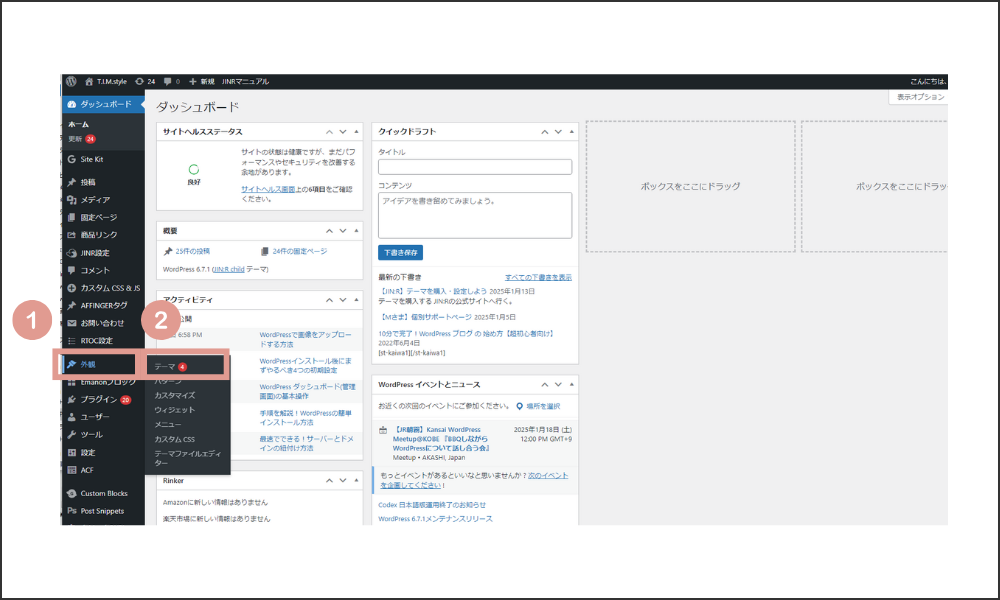This screenshot has width=1000, height=600.
Task: Click the wrench icon beside ツール
Action: point(71,435)
